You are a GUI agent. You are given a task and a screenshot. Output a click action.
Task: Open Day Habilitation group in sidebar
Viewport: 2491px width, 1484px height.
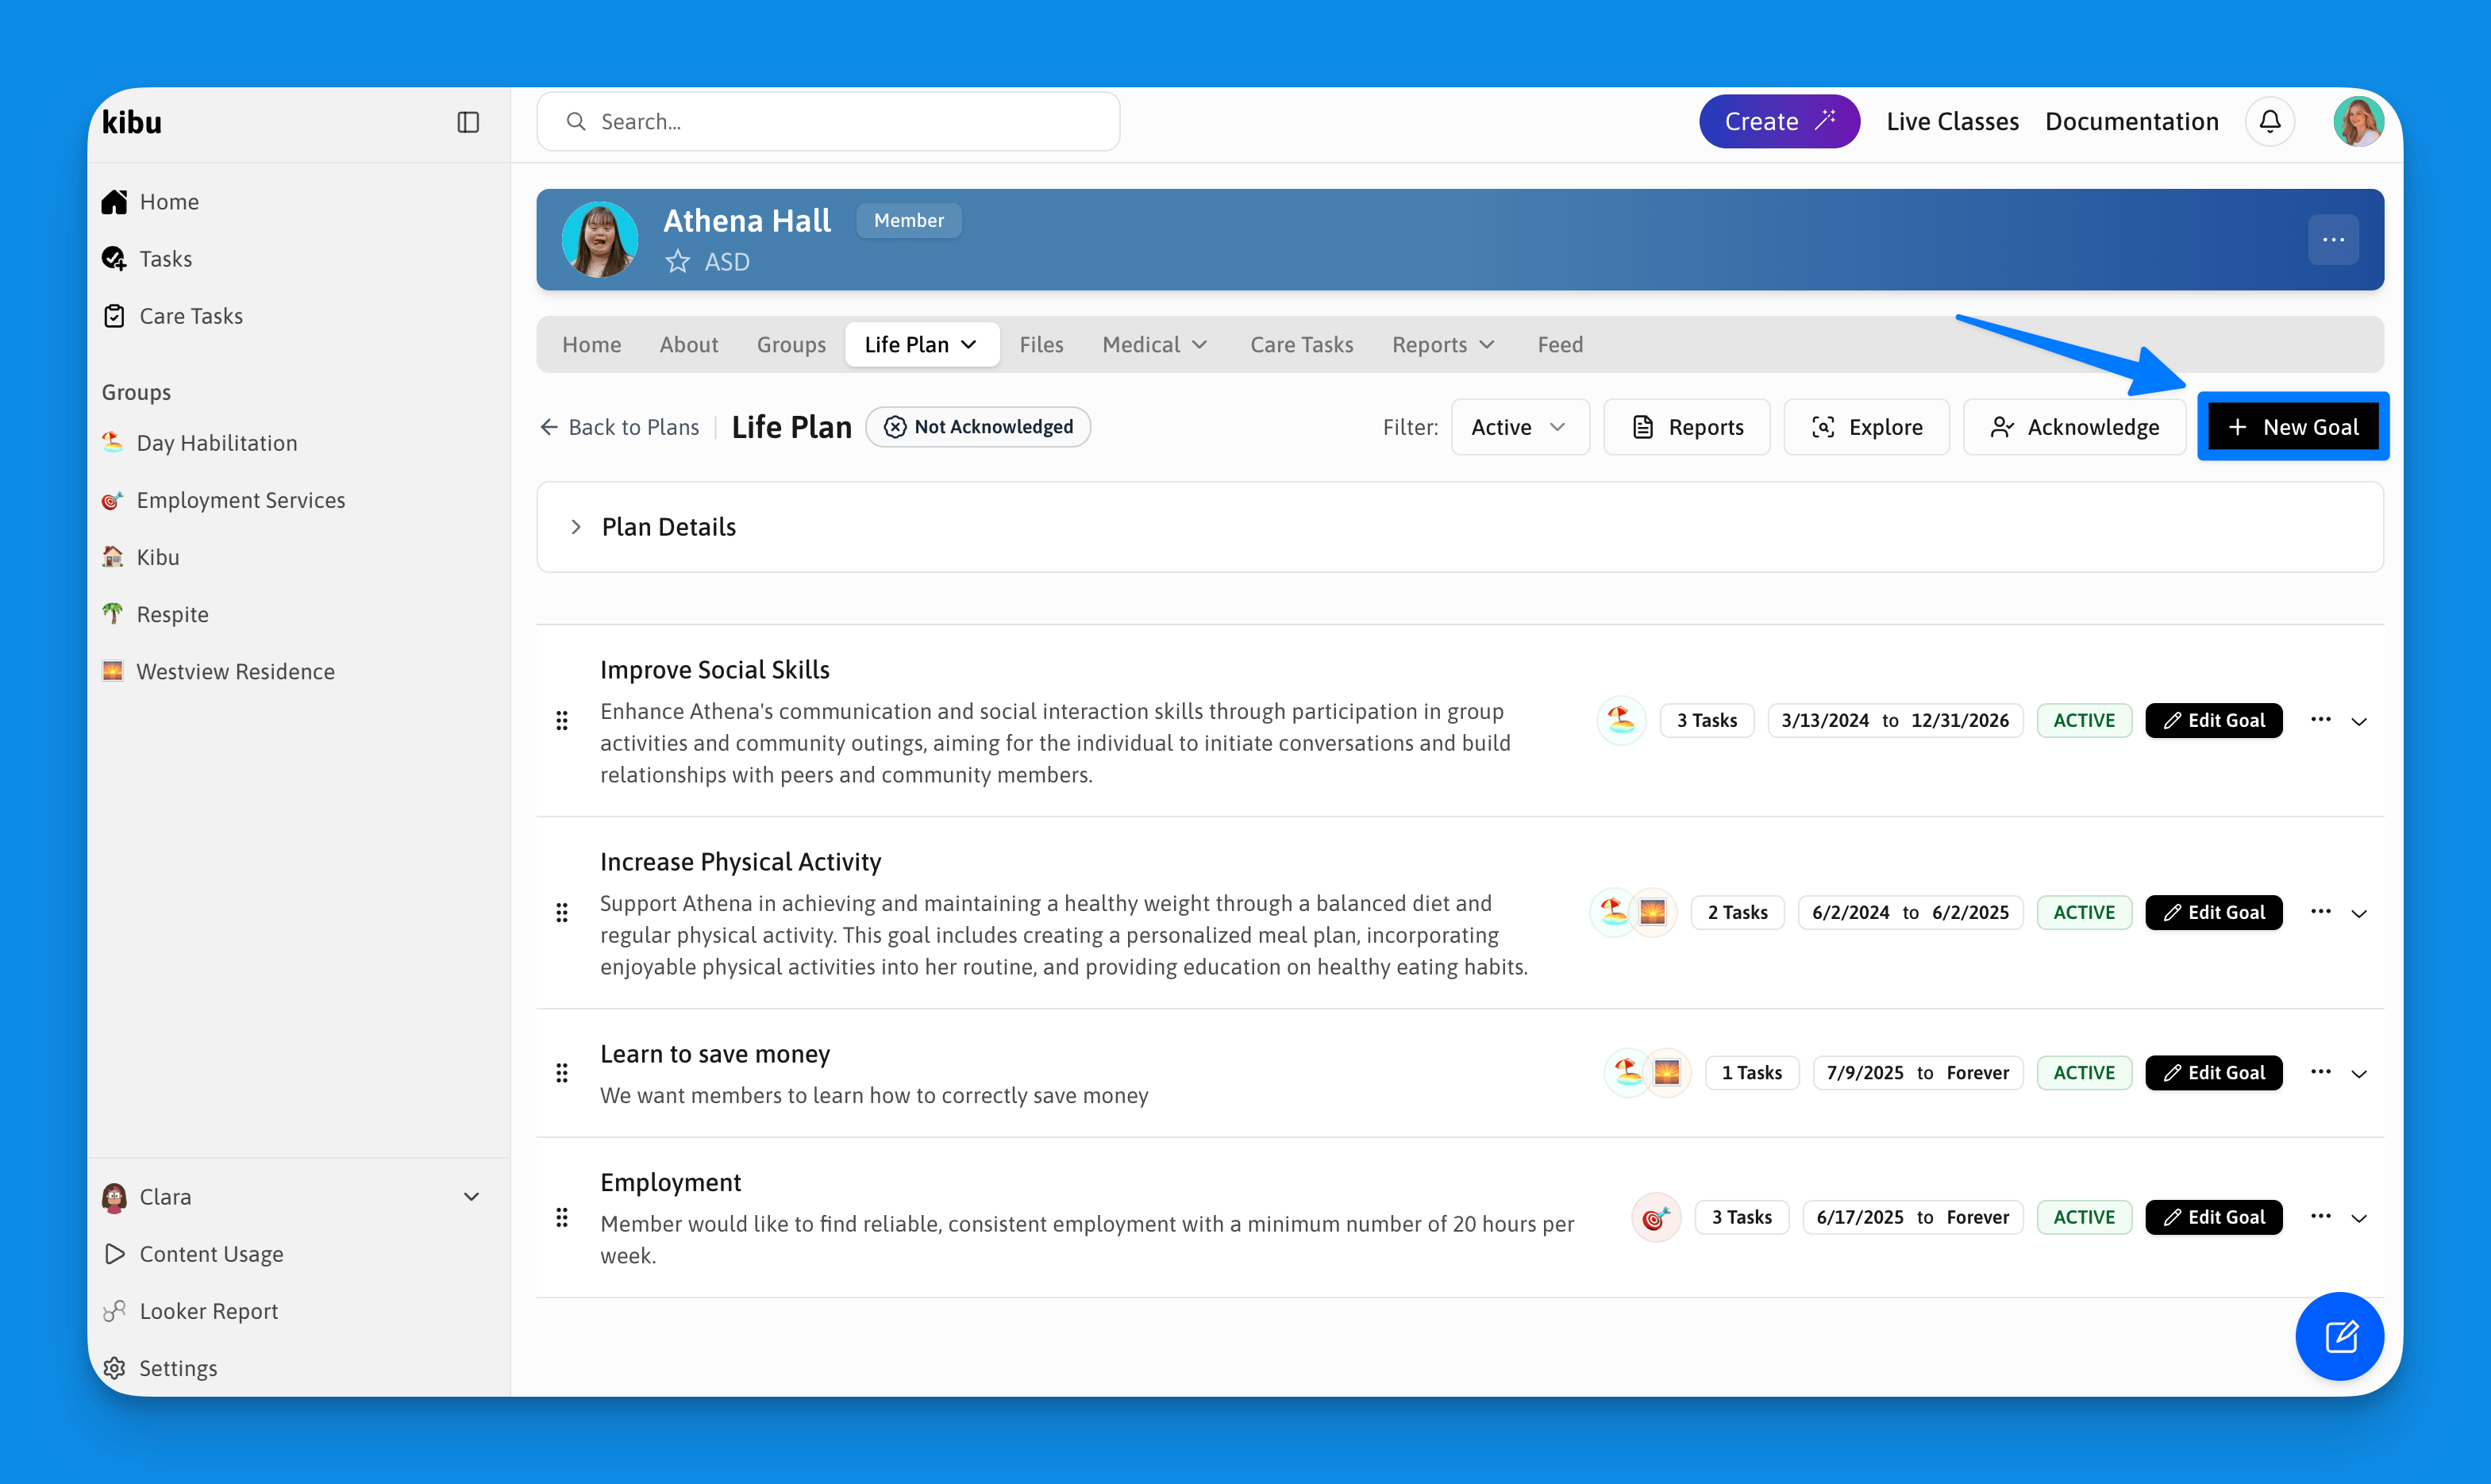pyautogui.click(x=200, y=443)
